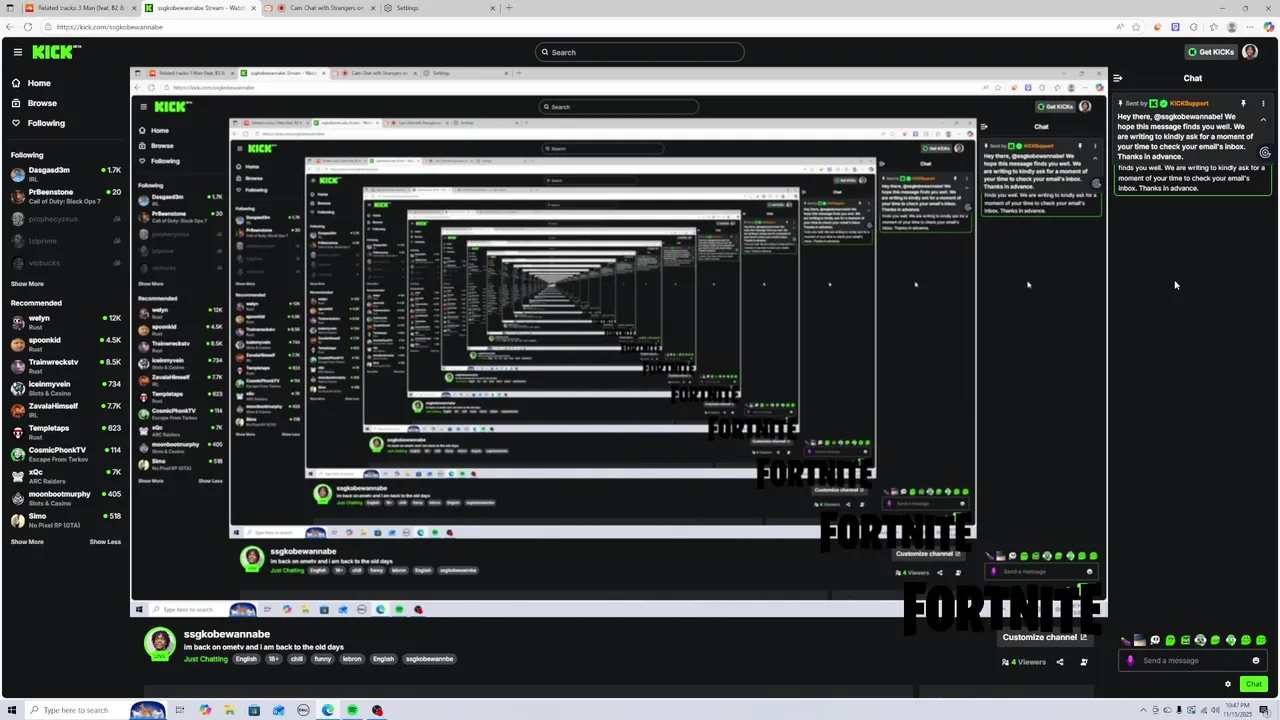Go to Browse in sidebar
The width and height of the screenshot is (1280, 720).
42,103
